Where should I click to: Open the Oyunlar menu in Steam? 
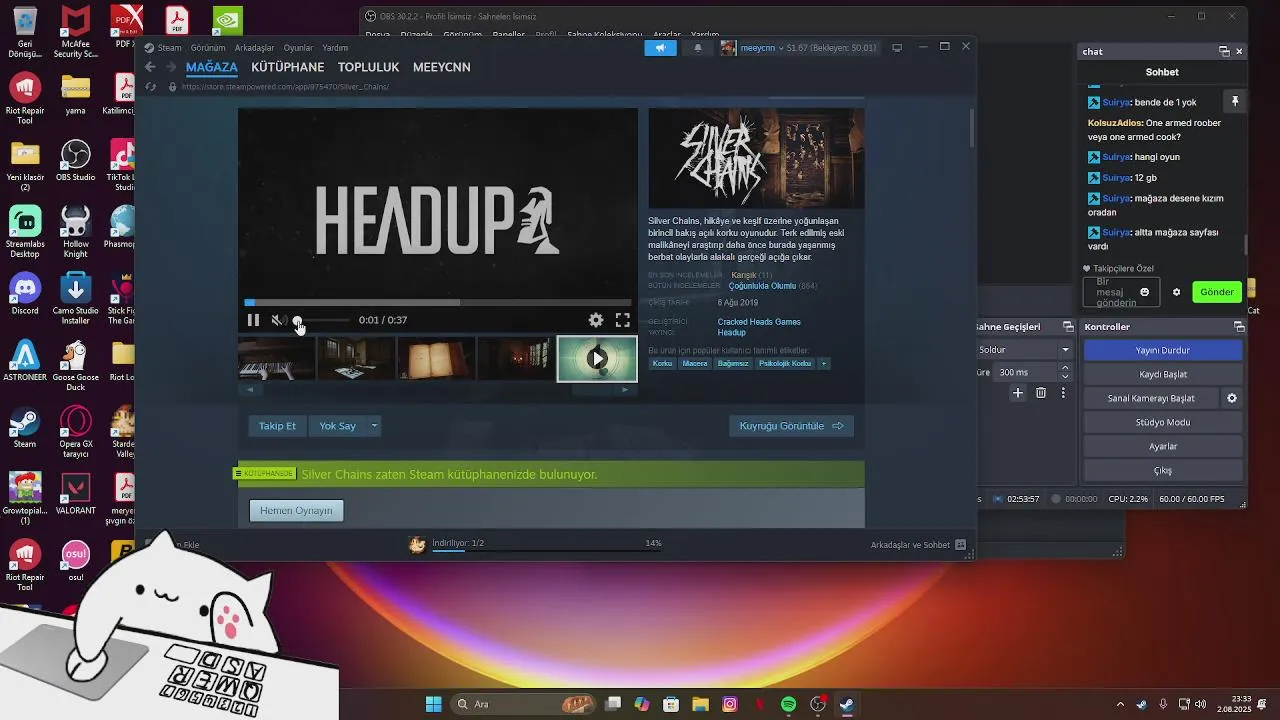click(x=298, y=47)
